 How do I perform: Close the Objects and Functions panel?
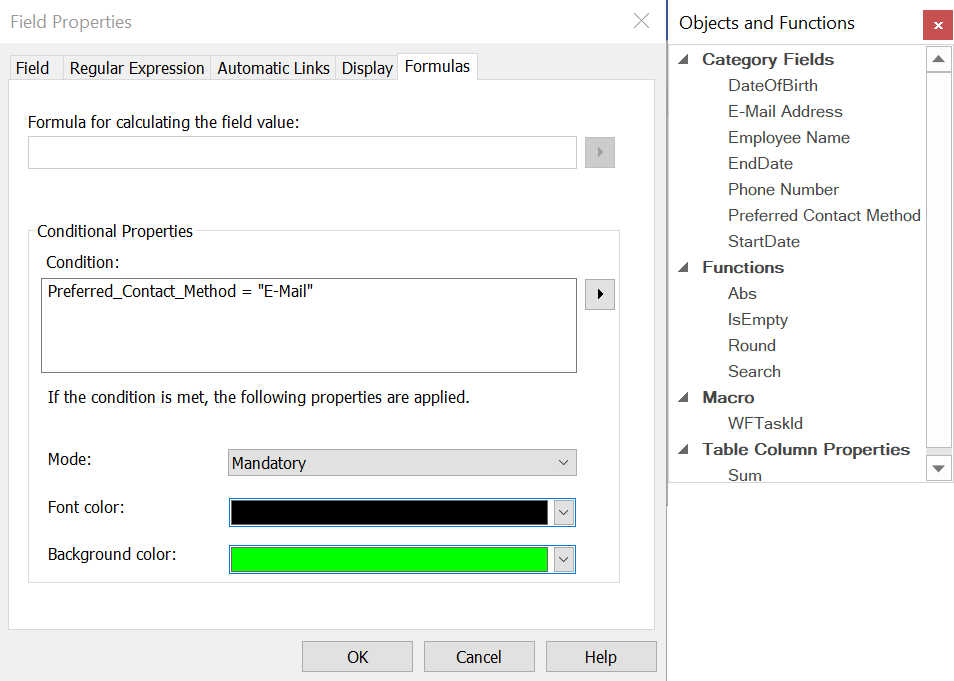[x=937, y=25]
